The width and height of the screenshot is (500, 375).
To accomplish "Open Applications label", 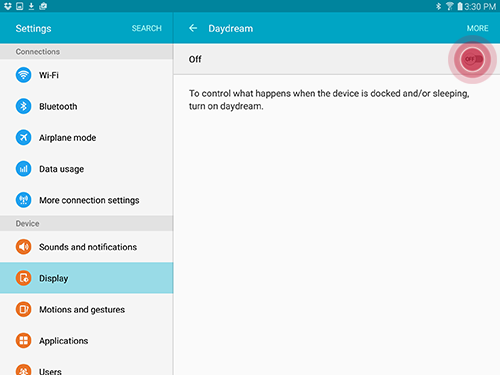I will click(64, 341).
